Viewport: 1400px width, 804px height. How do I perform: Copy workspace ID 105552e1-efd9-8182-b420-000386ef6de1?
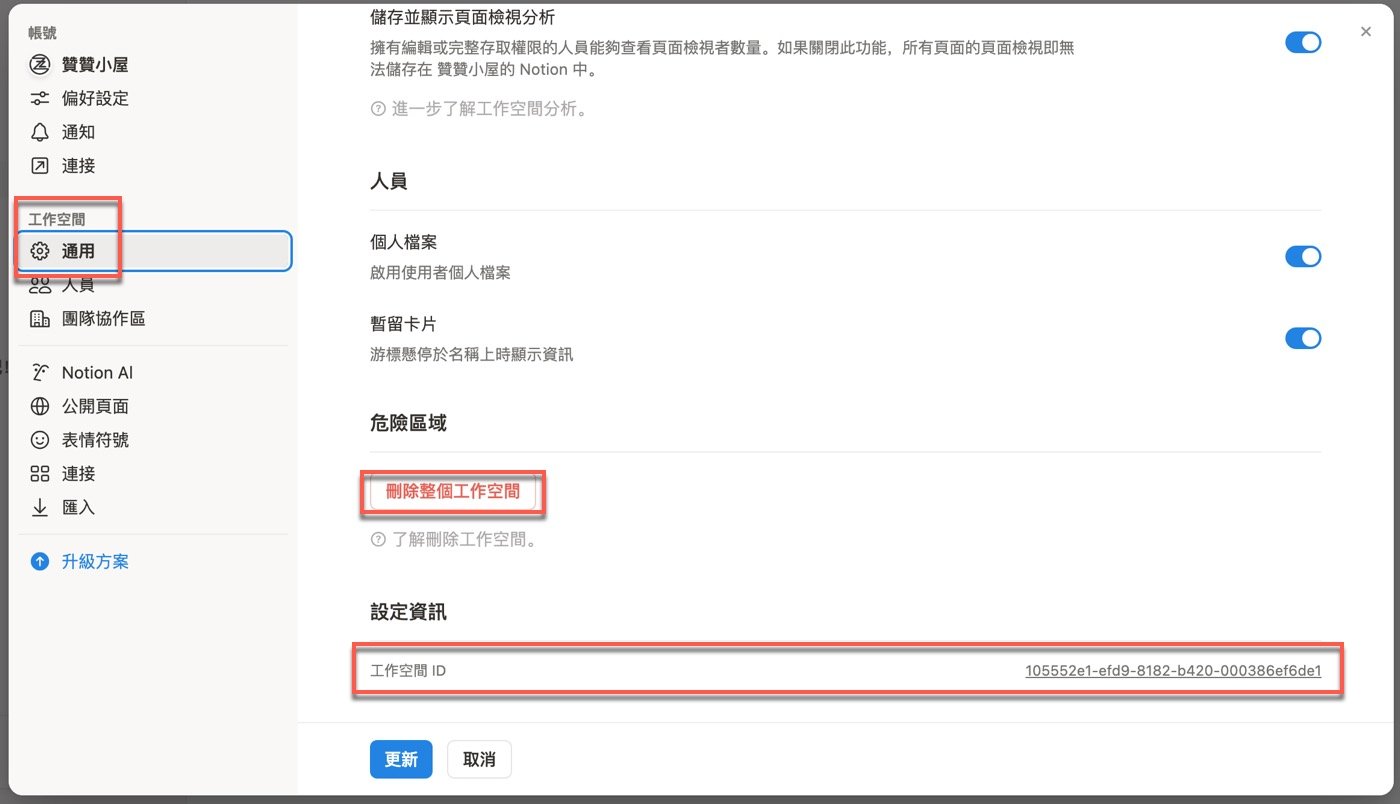point(1173,671)
